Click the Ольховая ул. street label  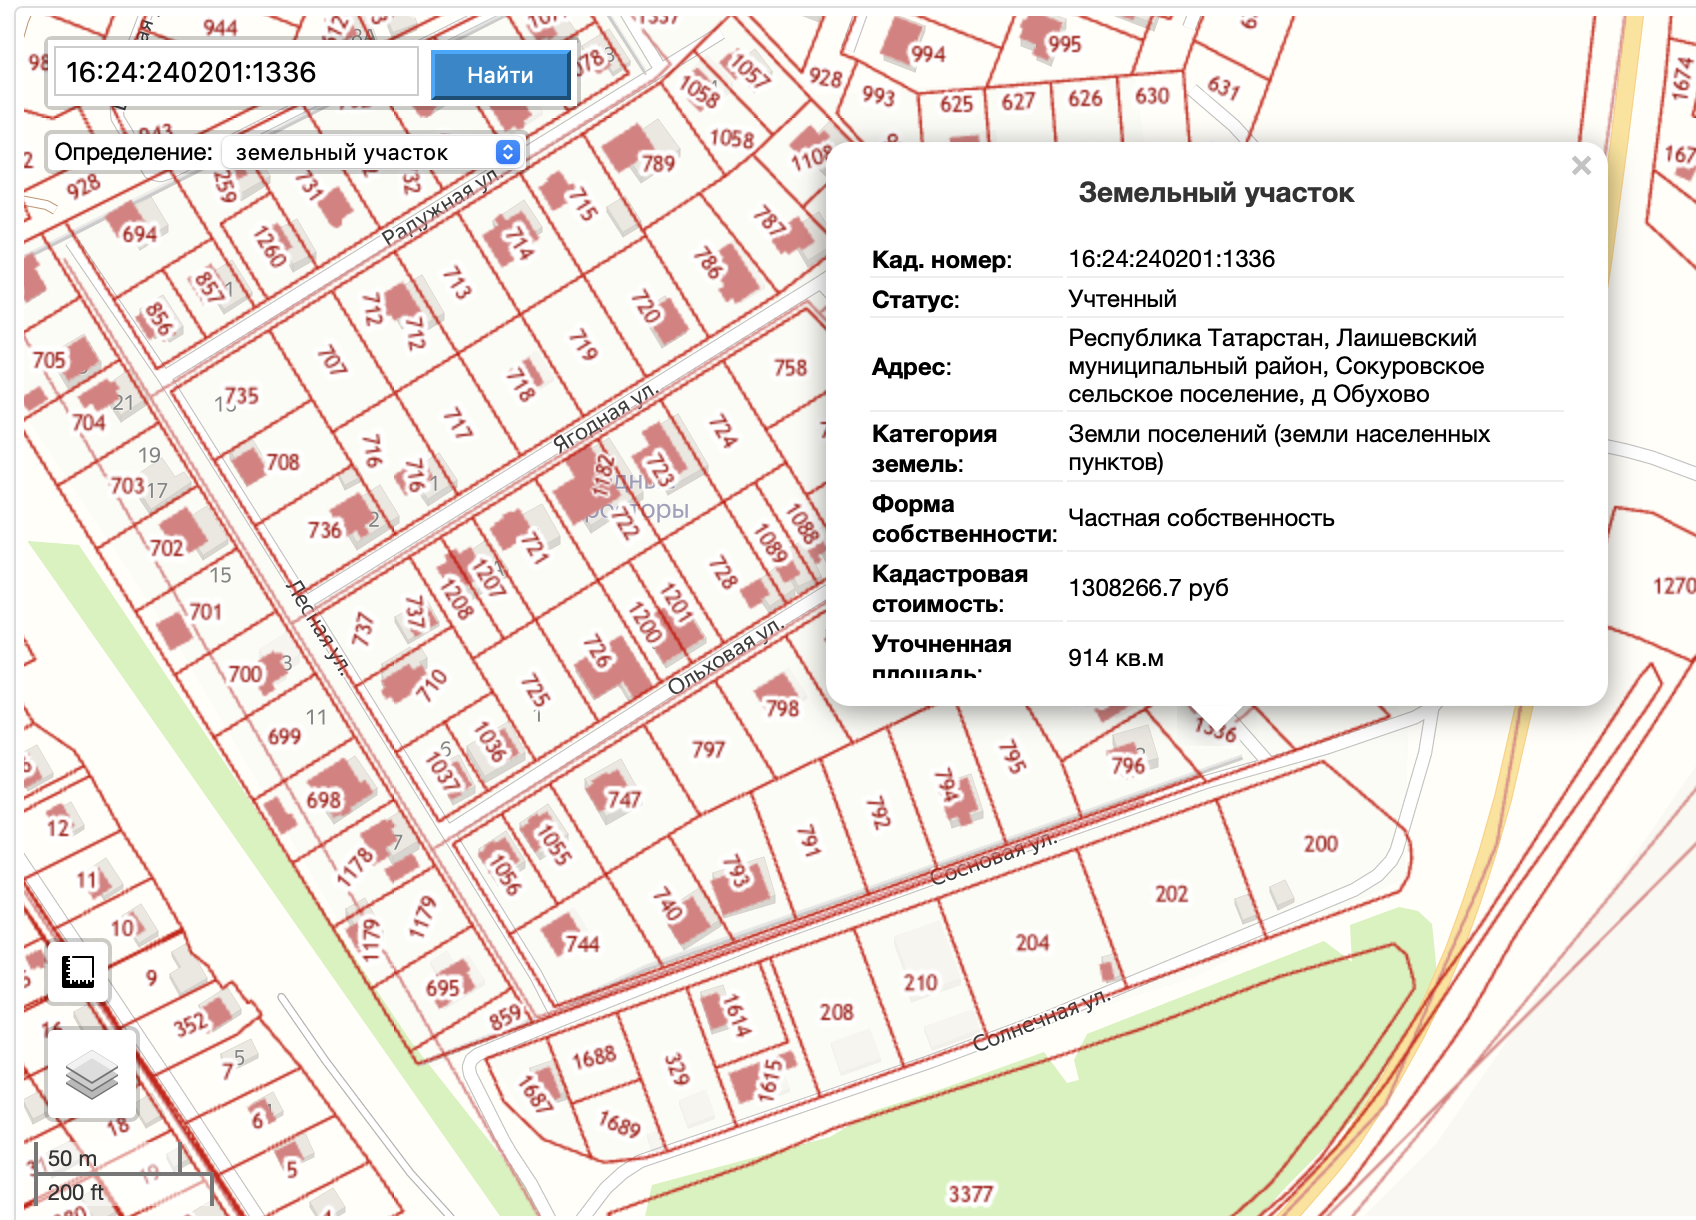[x=725, y=656]
